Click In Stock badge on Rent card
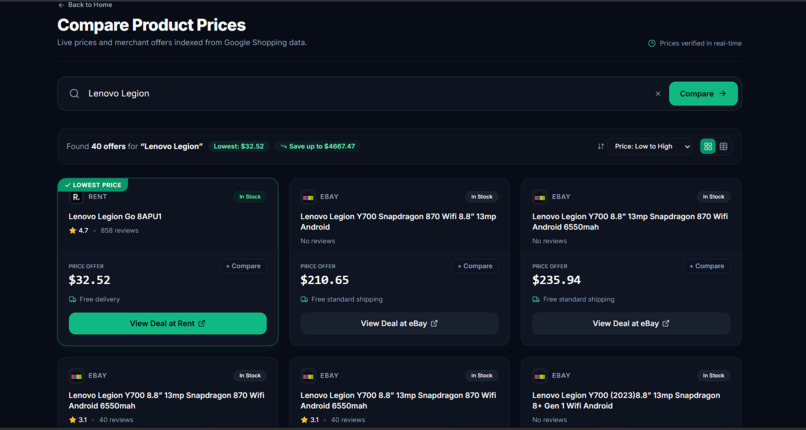806x430 pixels. (x=250, y=197)
